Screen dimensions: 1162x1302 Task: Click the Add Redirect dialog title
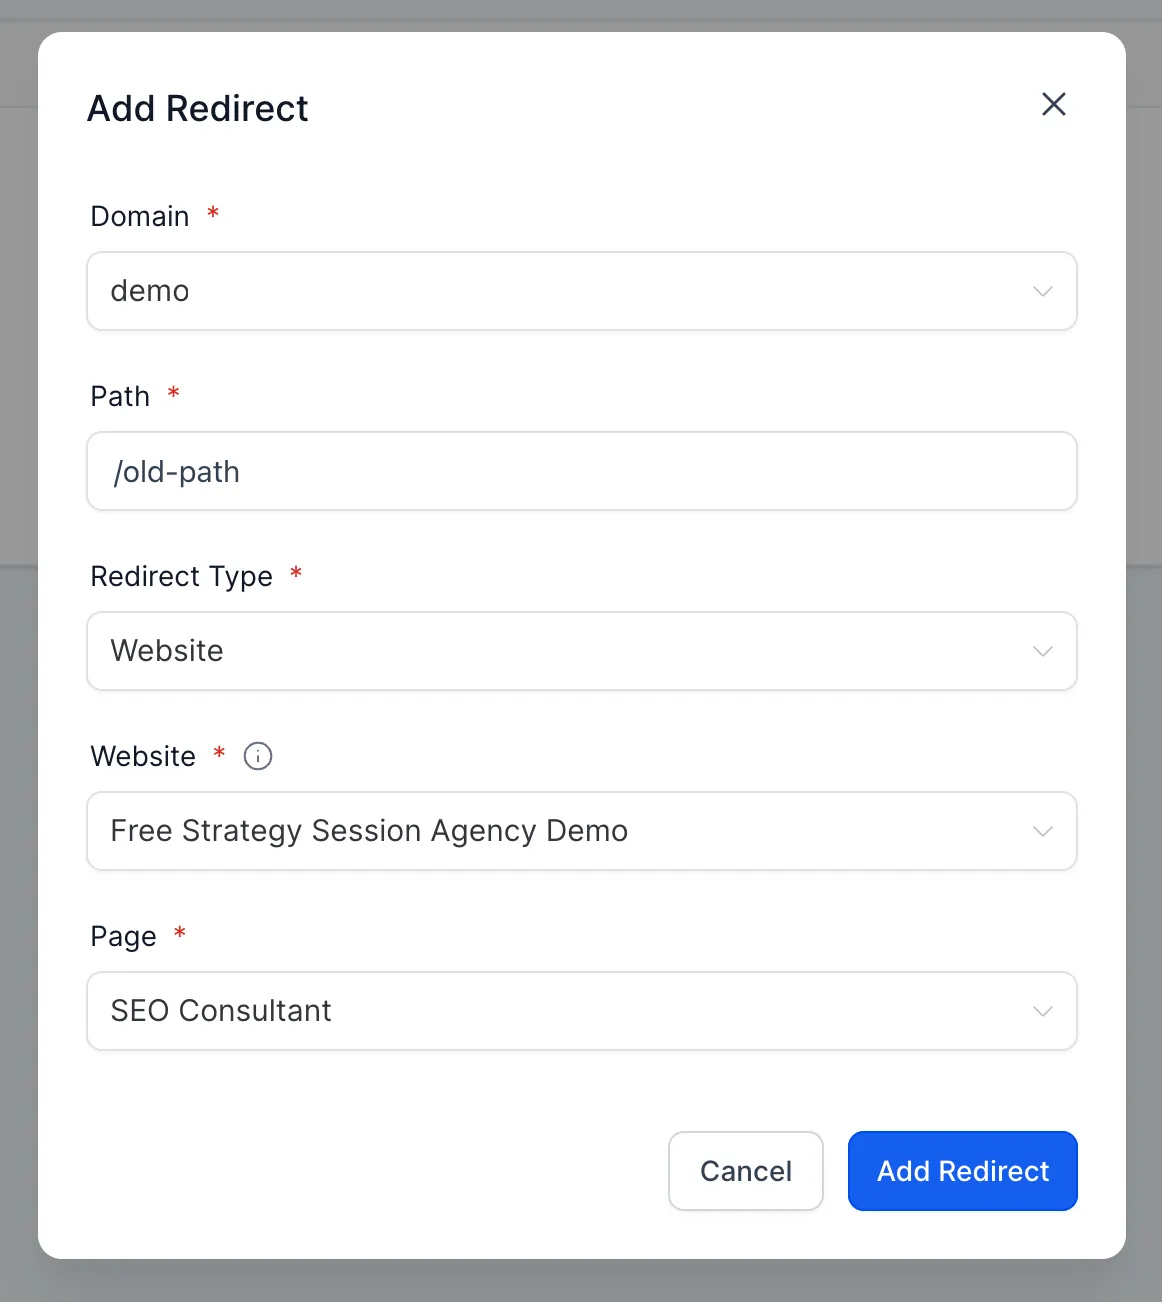point(198,108)
